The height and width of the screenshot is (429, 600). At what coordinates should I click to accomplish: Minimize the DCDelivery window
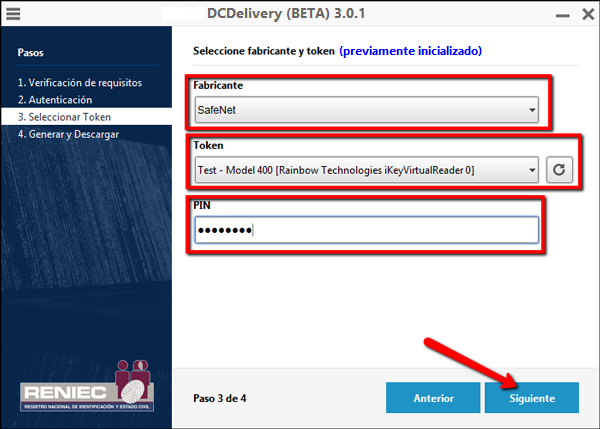pyautogui.click(x=548, y=14)
